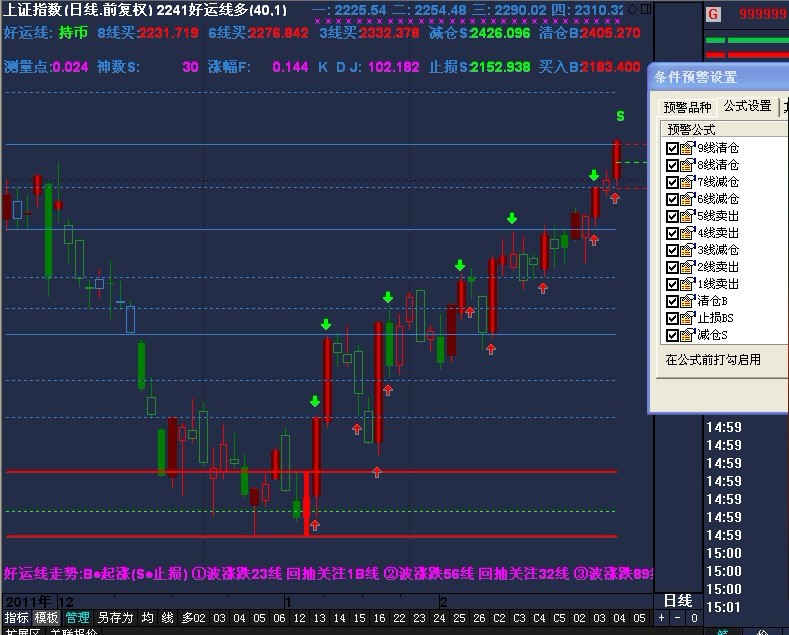The width and height of the screenshot is (789, 635).
Task: Click the green S signal marker on chart
Action: [620, 117]
